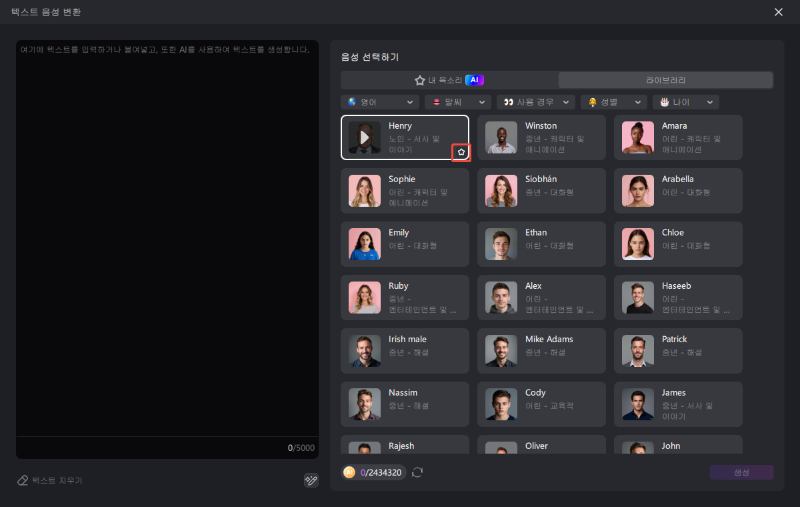The height and width of the screenshot is (507, 800).
Task: Expand the accent (말씨) filter dropdown
Action: point(458,102)
